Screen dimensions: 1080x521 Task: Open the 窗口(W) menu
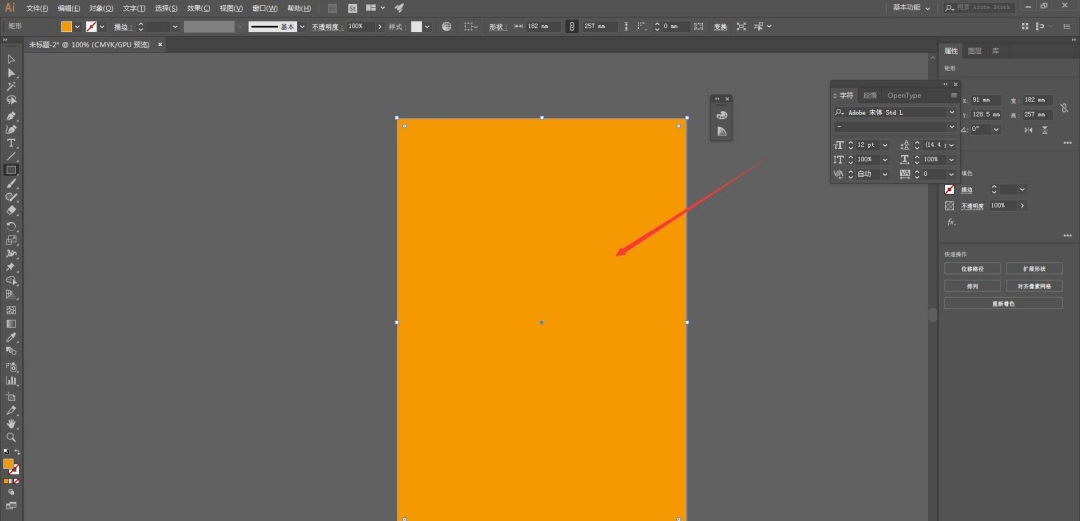click(x=264, y=8)
